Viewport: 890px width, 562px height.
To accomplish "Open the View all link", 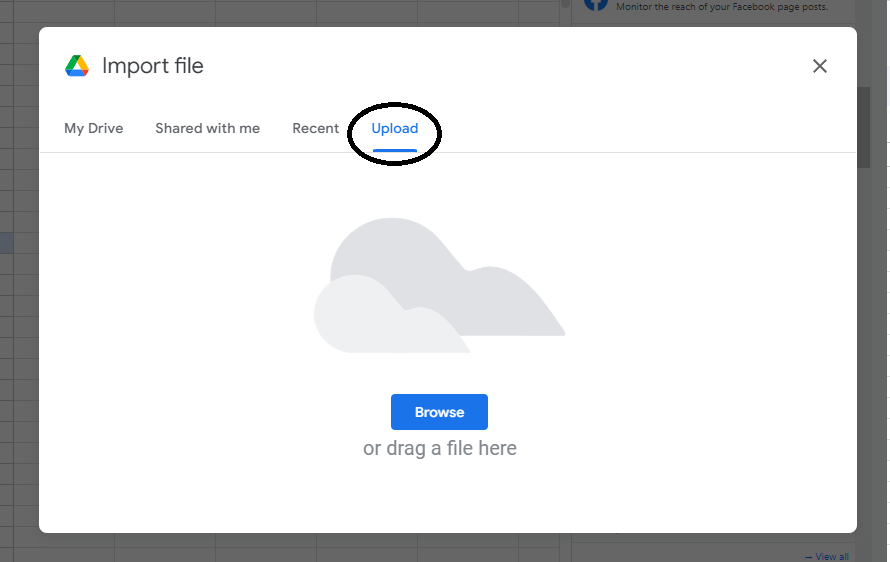I will click(x=832, y=556).
